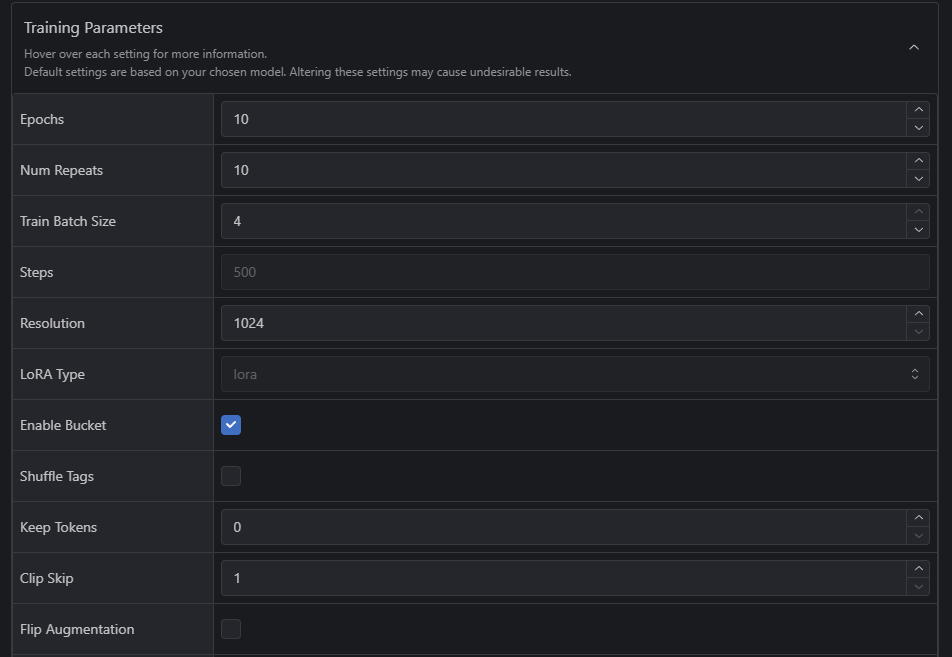The image size is (952, 657).
Task: Click the Epochs input field
Action: pyautogui.click(x=560, y=119)
